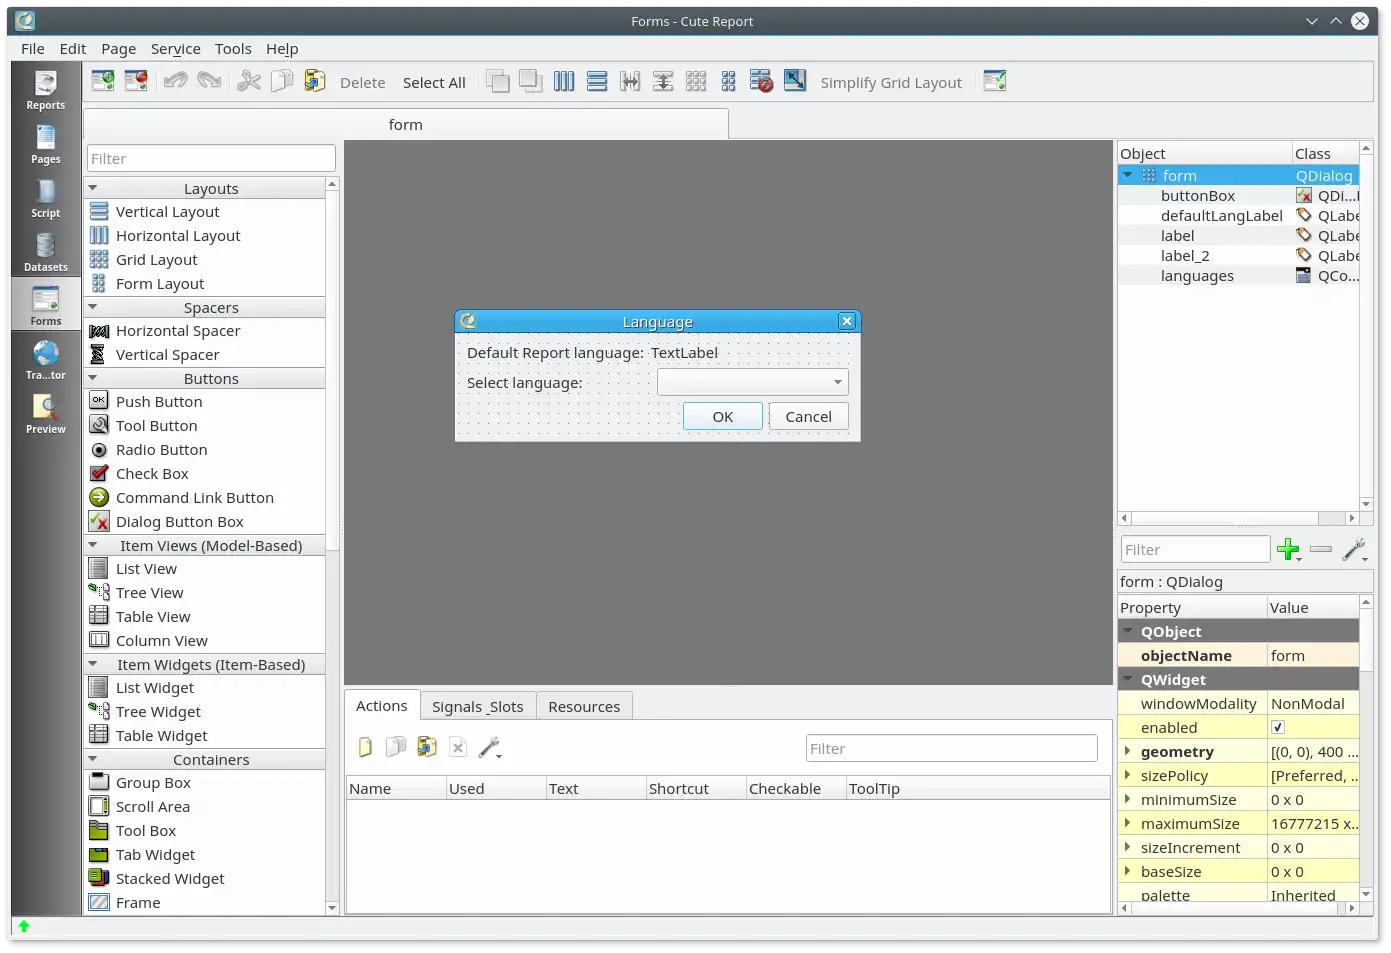Expand the sizePolicy property row
1391x953 pixels.
[x=1128, y=776]
